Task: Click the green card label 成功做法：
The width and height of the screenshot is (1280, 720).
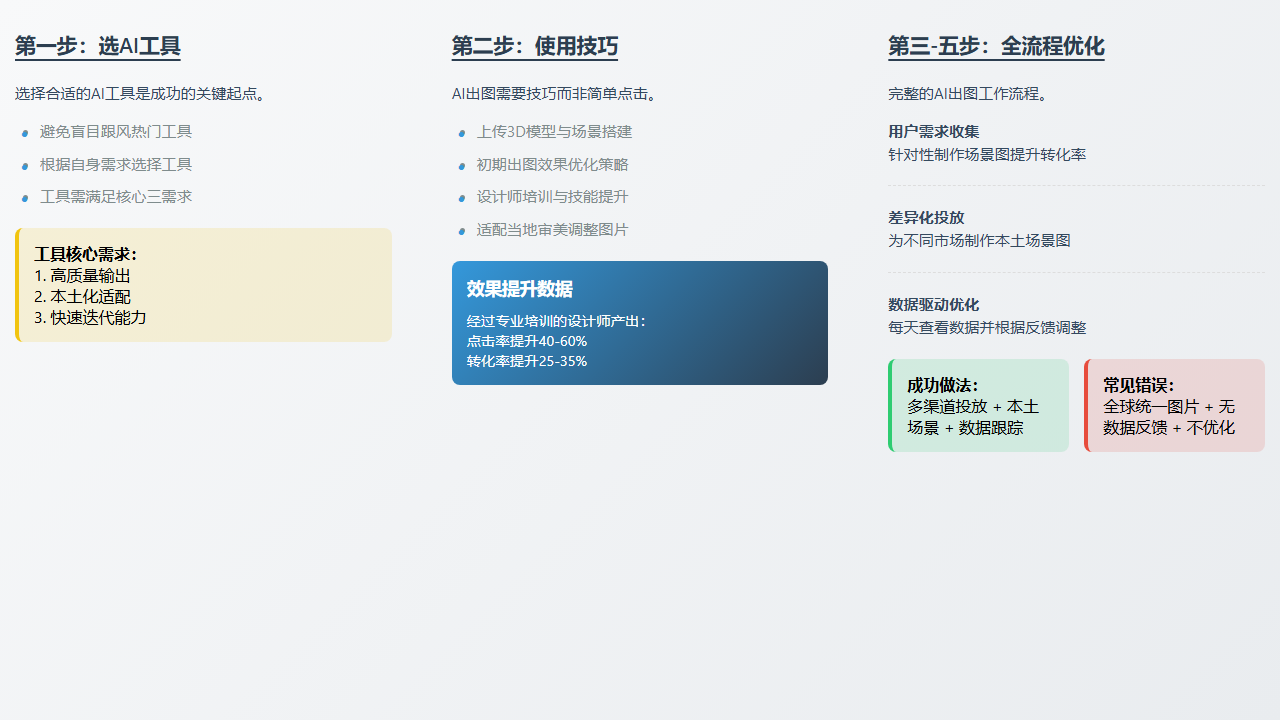Action: tap(943, 385)
